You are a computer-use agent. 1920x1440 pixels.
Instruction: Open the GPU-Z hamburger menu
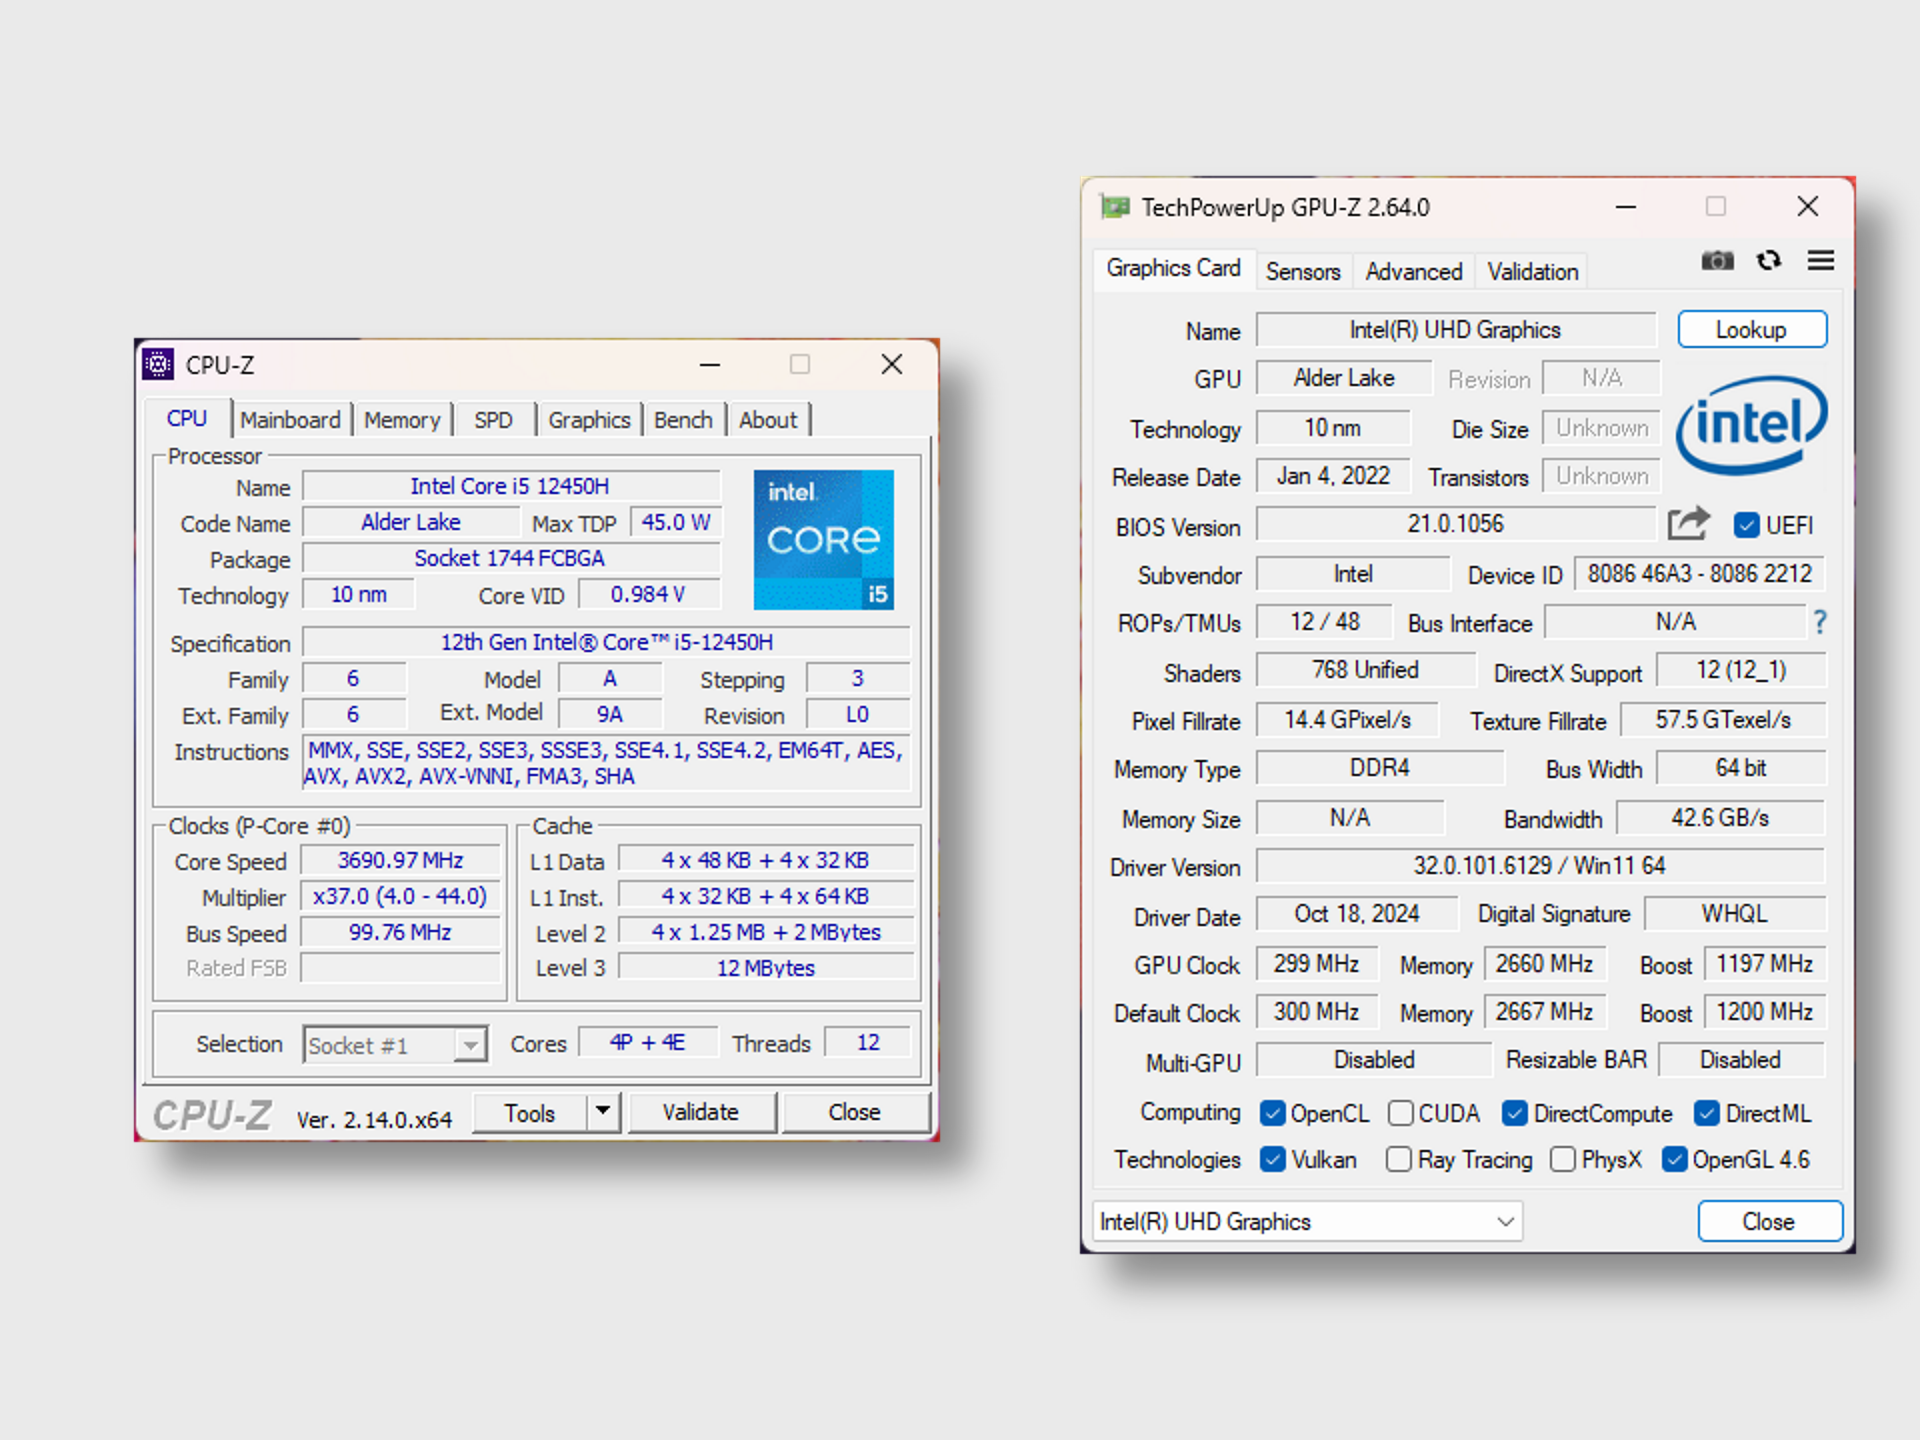pos(1821,260)
